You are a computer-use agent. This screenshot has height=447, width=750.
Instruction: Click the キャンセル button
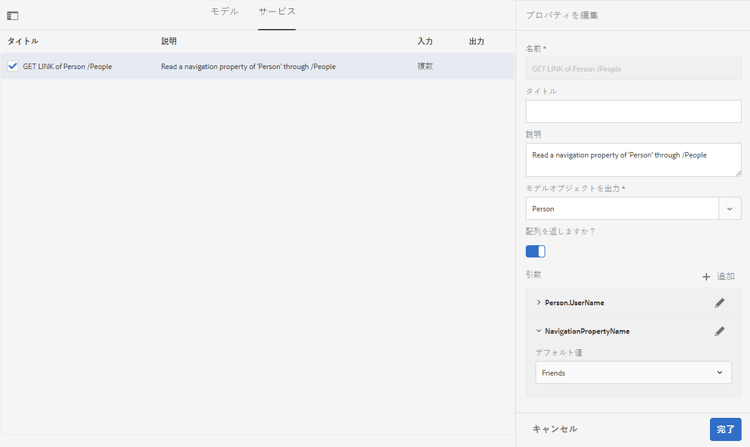point(555,429)
